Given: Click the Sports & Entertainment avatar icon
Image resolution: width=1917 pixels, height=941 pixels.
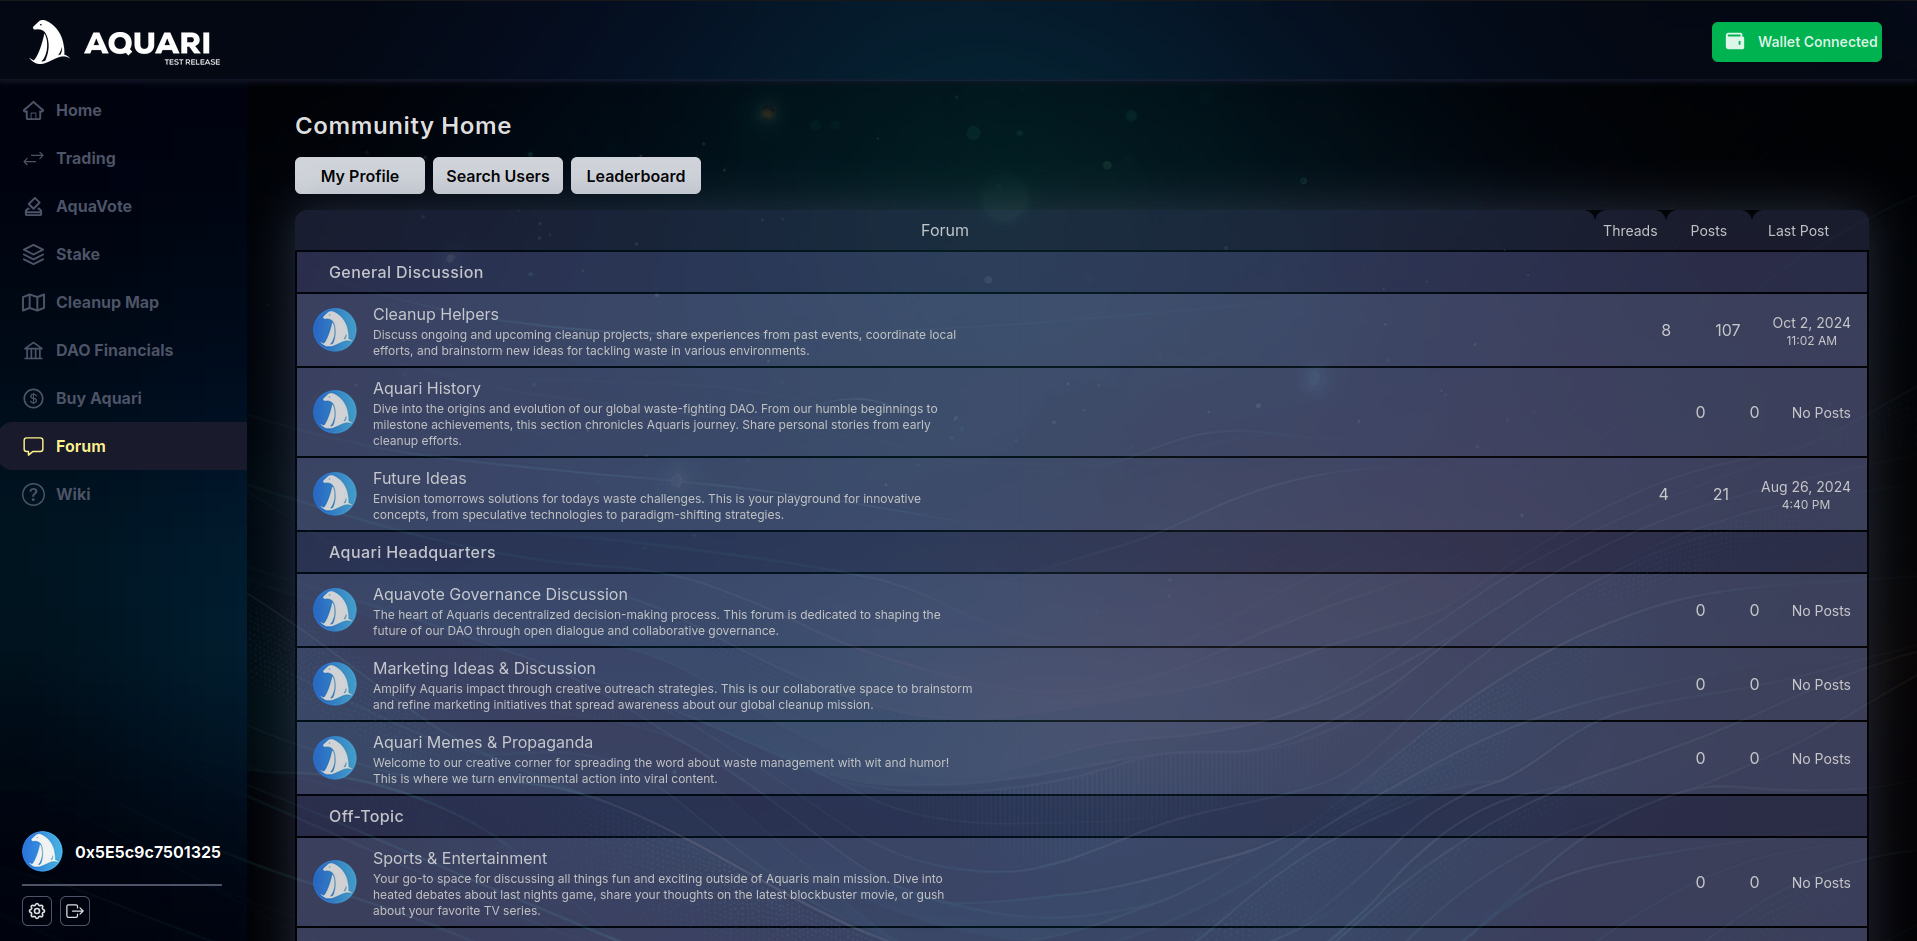Looking at the screenshot, I should click(335, 882).
